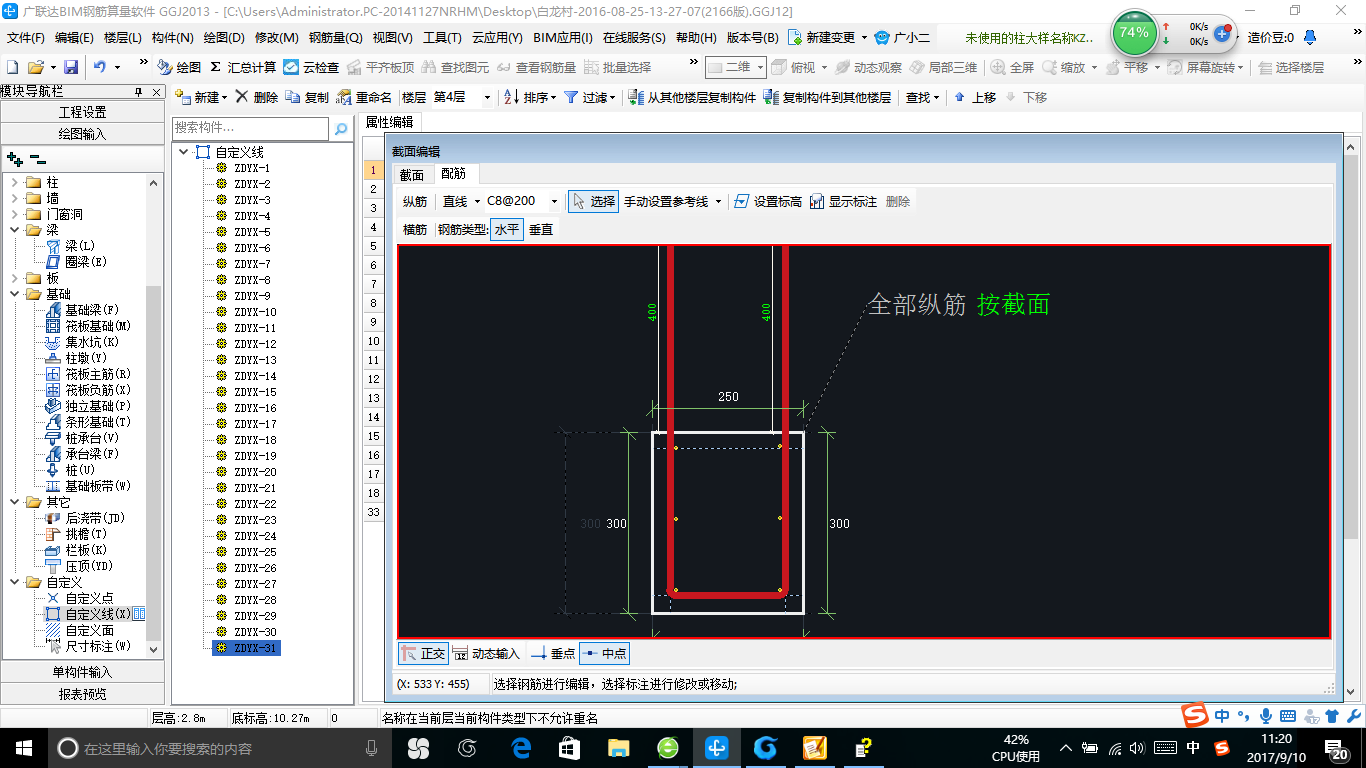The width and height of the screenshot is (1366, 768).
Task: Expand the 柱 folder
Action: [x=15, y=182]
